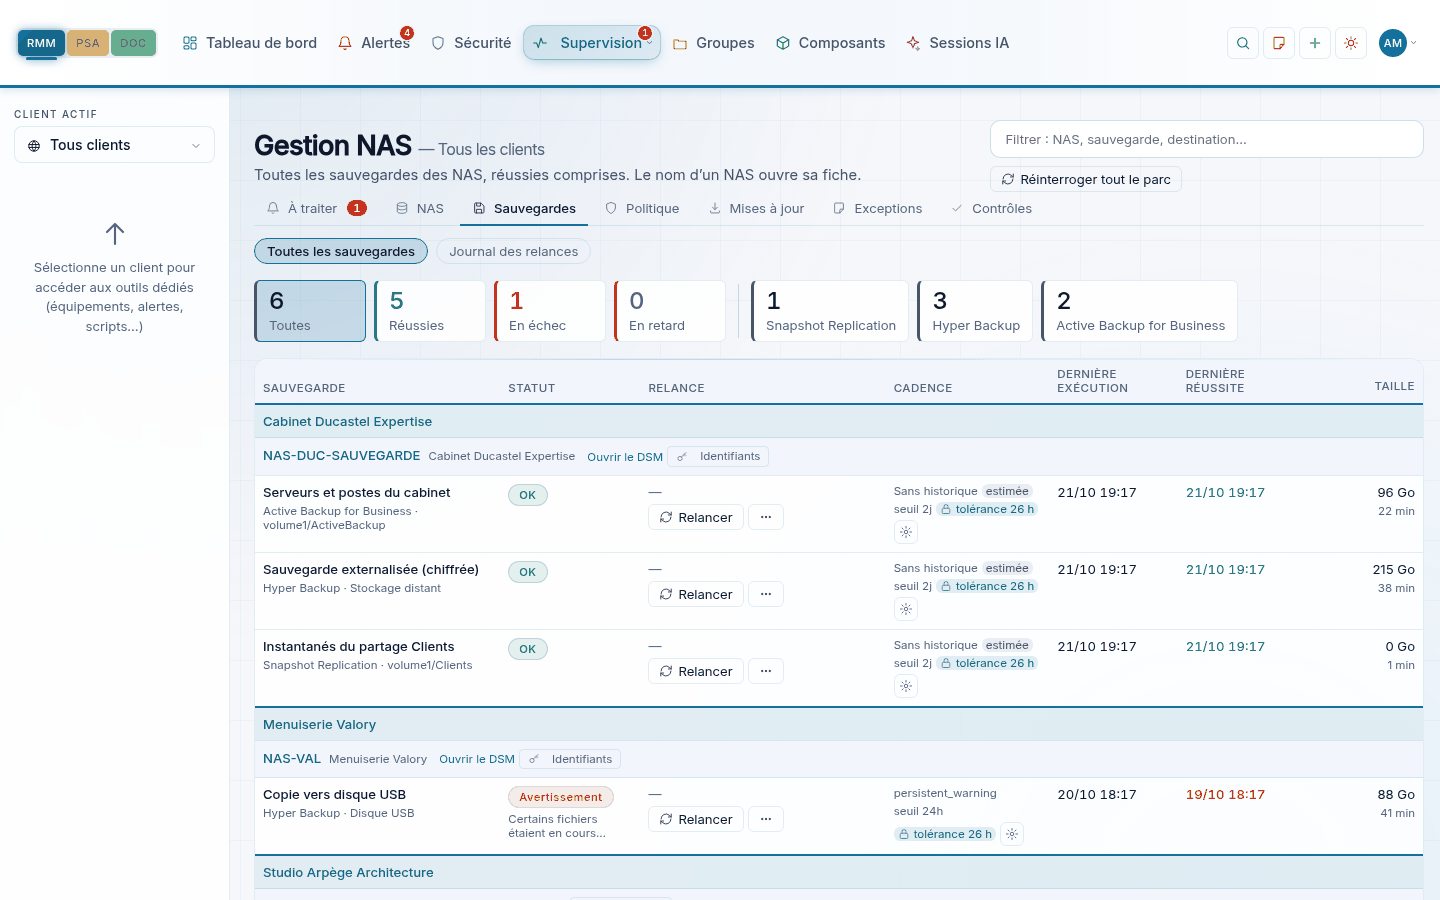
Task: Open the NAS-DUC-SAUVEGARDE link
Action: (x=342, y=456)
